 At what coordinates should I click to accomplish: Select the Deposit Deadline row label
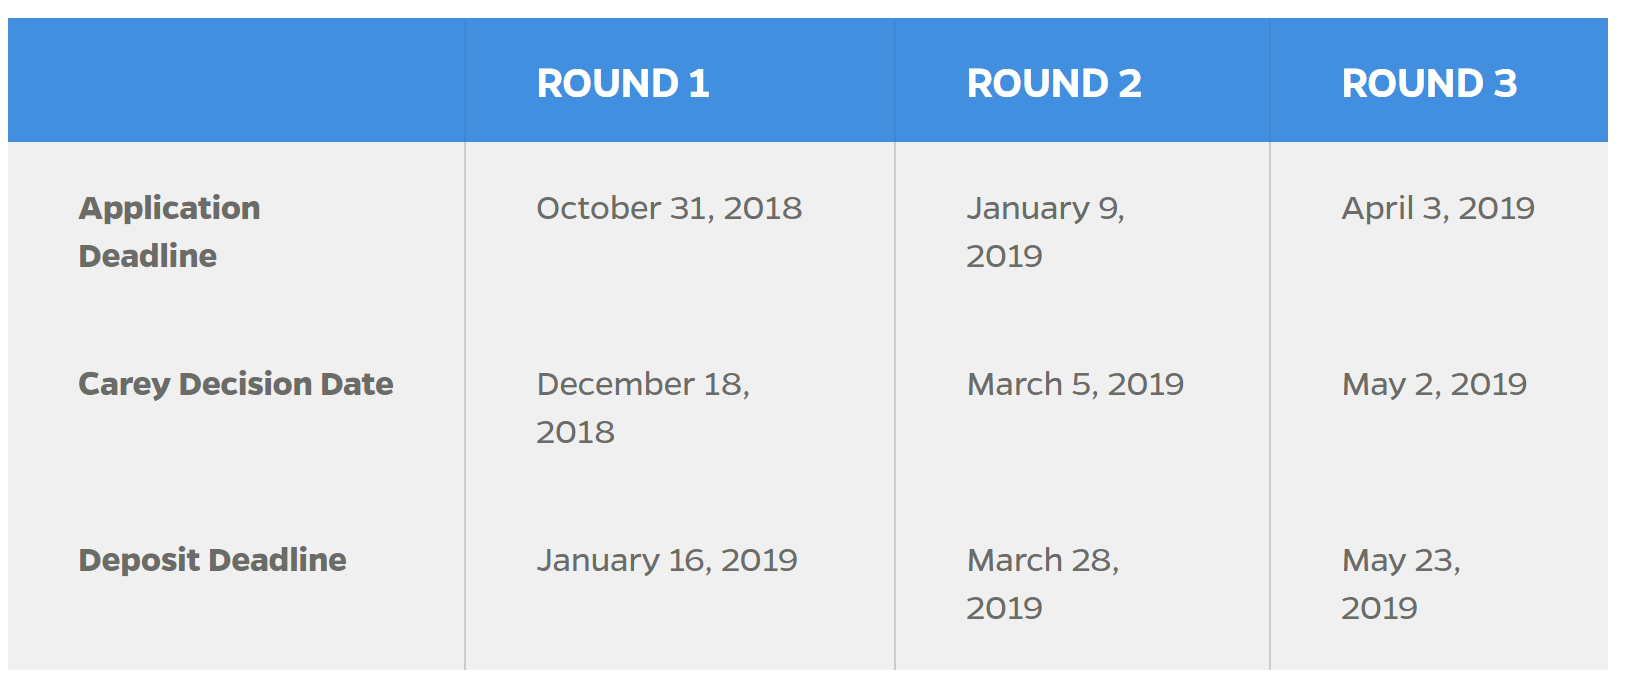click(x=212, y=560)
